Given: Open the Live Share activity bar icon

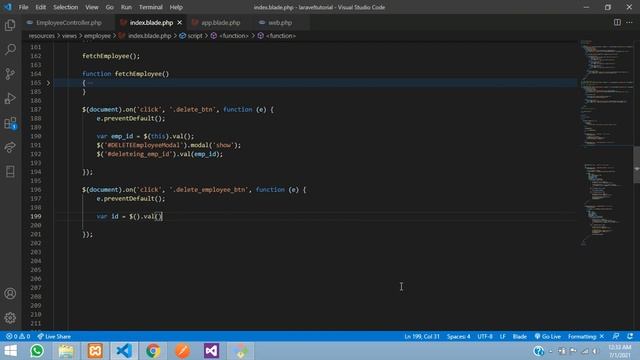Looking at the screenshot, I should [x=10, y=147].
